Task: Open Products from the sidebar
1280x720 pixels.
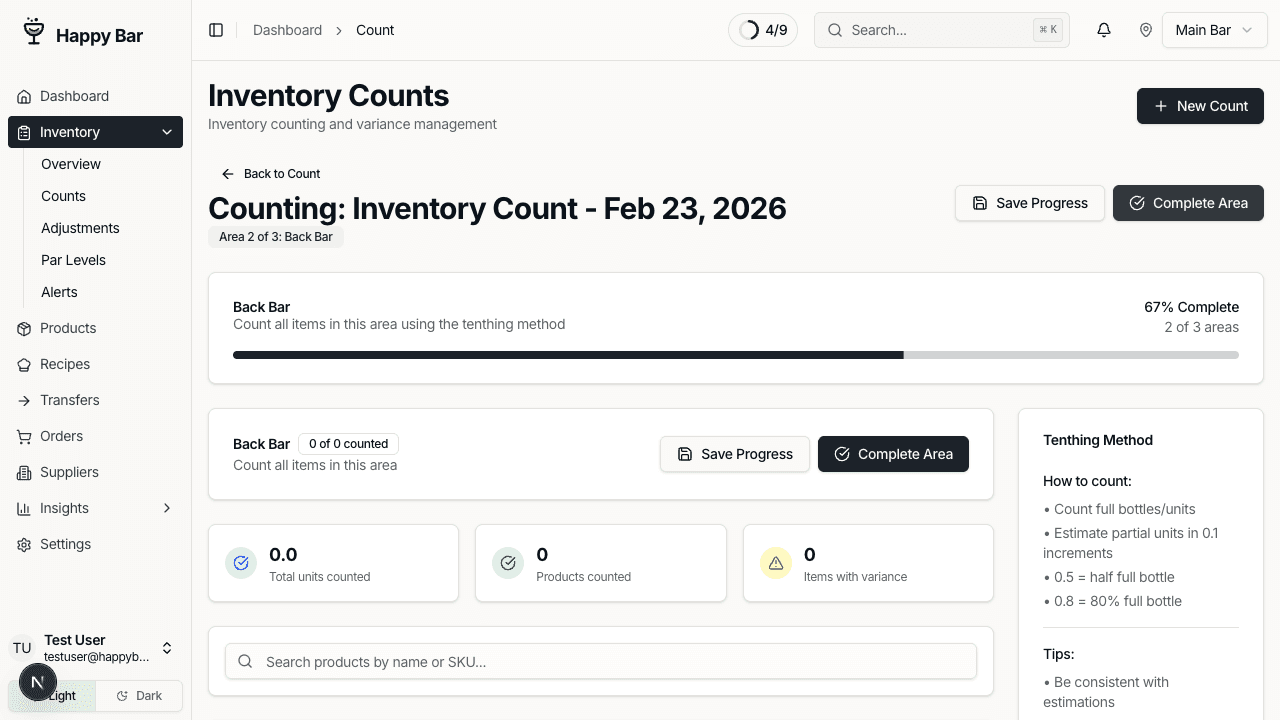Action: click(68, 328)
